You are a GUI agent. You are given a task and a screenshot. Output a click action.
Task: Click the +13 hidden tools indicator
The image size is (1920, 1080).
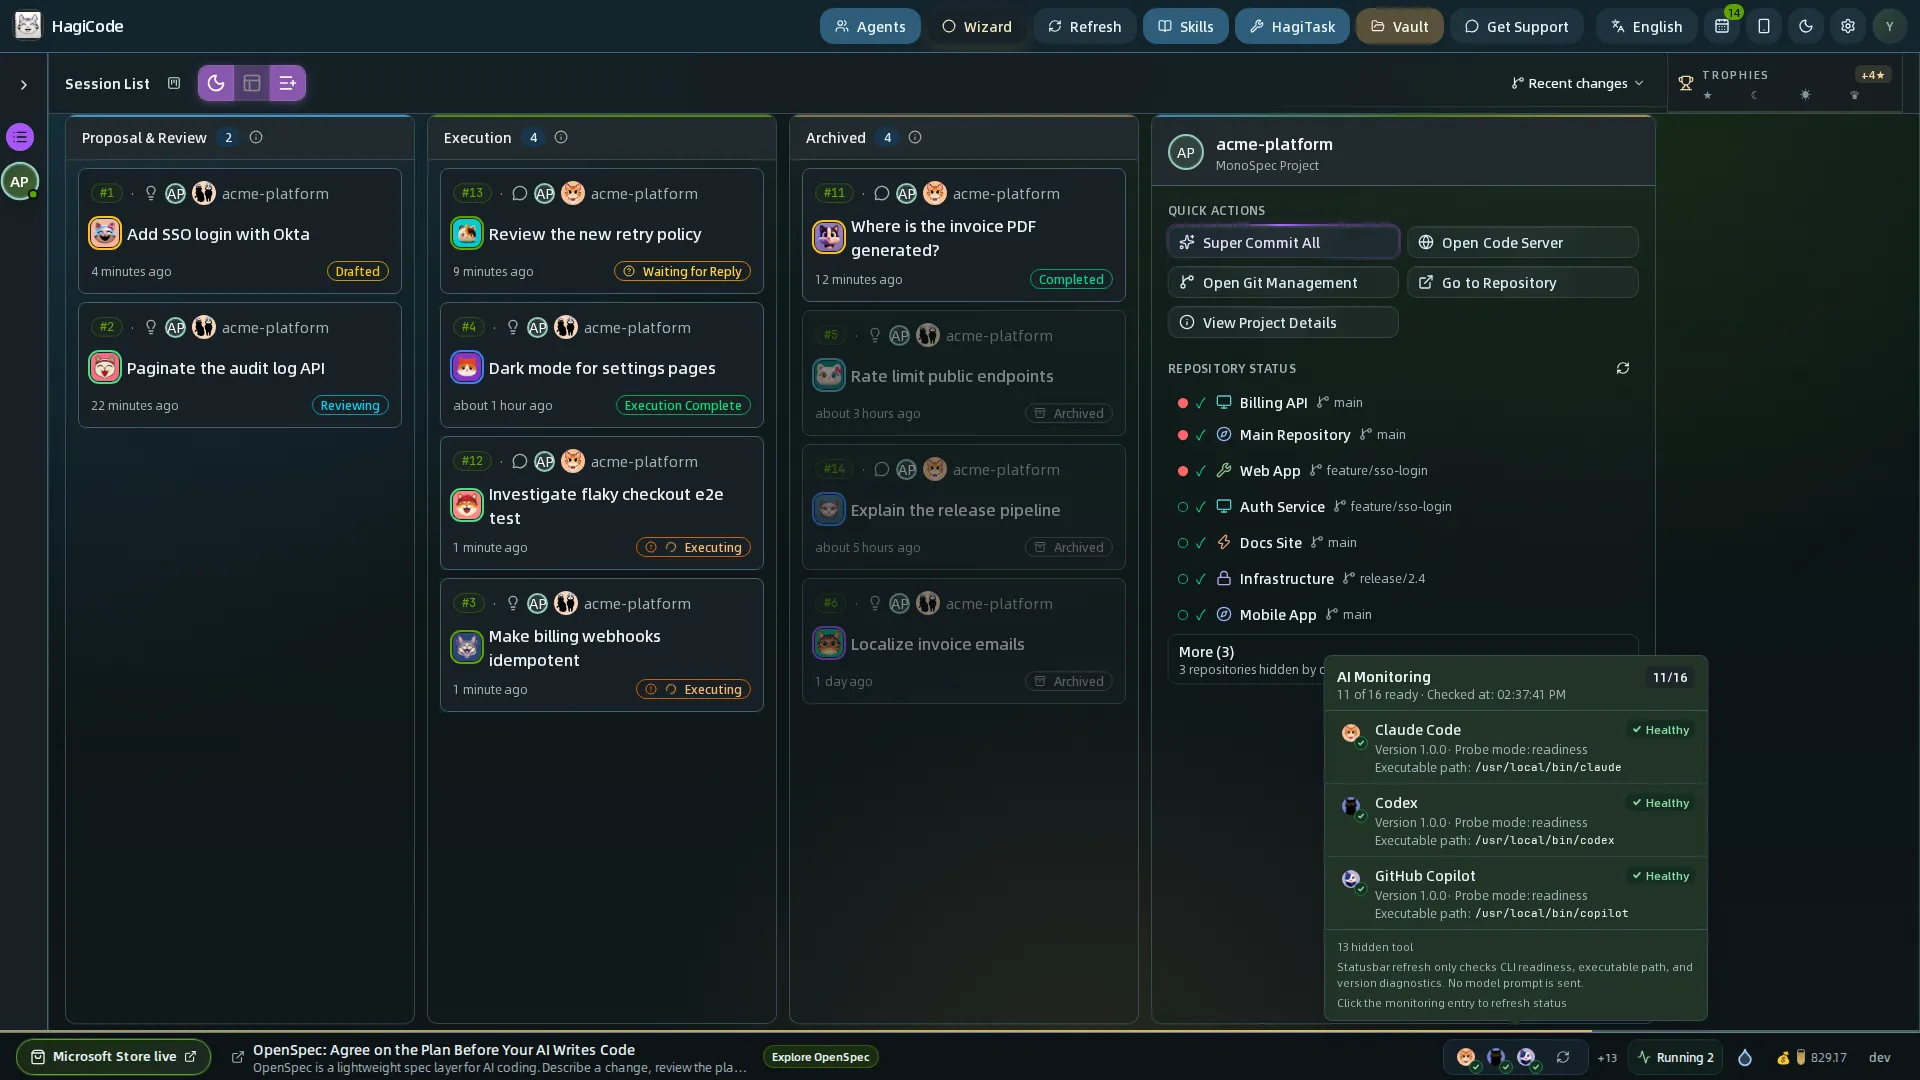[1607, 1057]
